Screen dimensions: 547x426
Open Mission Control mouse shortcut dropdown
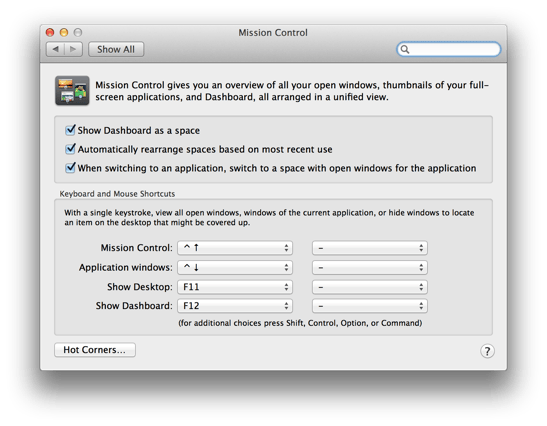370,248
